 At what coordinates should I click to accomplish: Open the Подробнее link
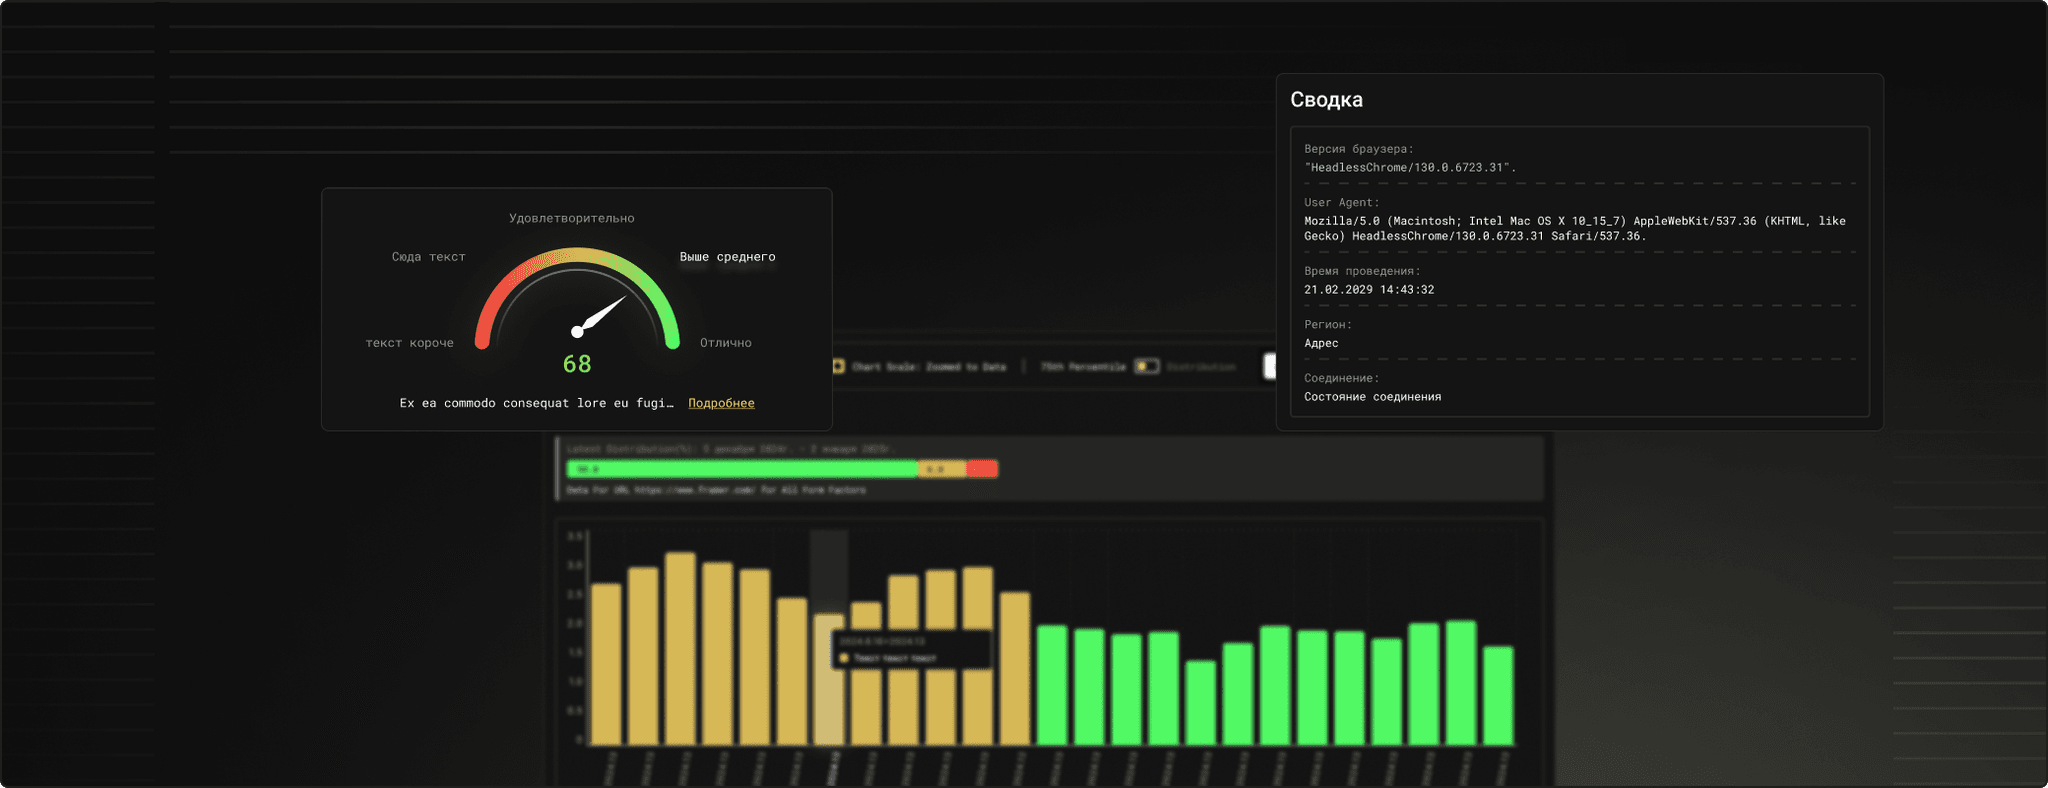pos(721,403)
